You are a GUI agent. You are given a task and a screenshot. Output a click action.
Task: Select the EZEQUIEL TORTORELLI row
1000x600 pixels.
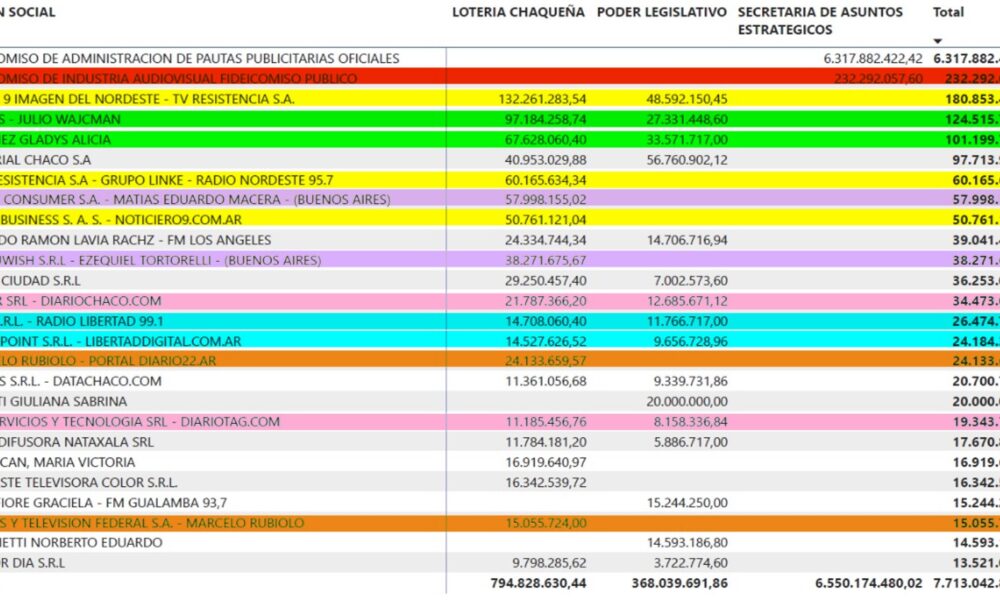coord(500,260)
